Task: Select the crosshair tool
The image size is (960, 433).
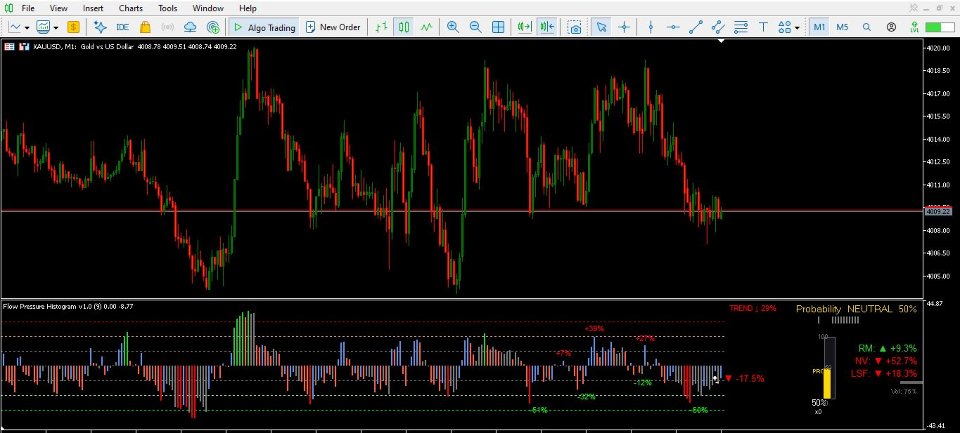Action: pyautogui.click(x=624, y=28)
